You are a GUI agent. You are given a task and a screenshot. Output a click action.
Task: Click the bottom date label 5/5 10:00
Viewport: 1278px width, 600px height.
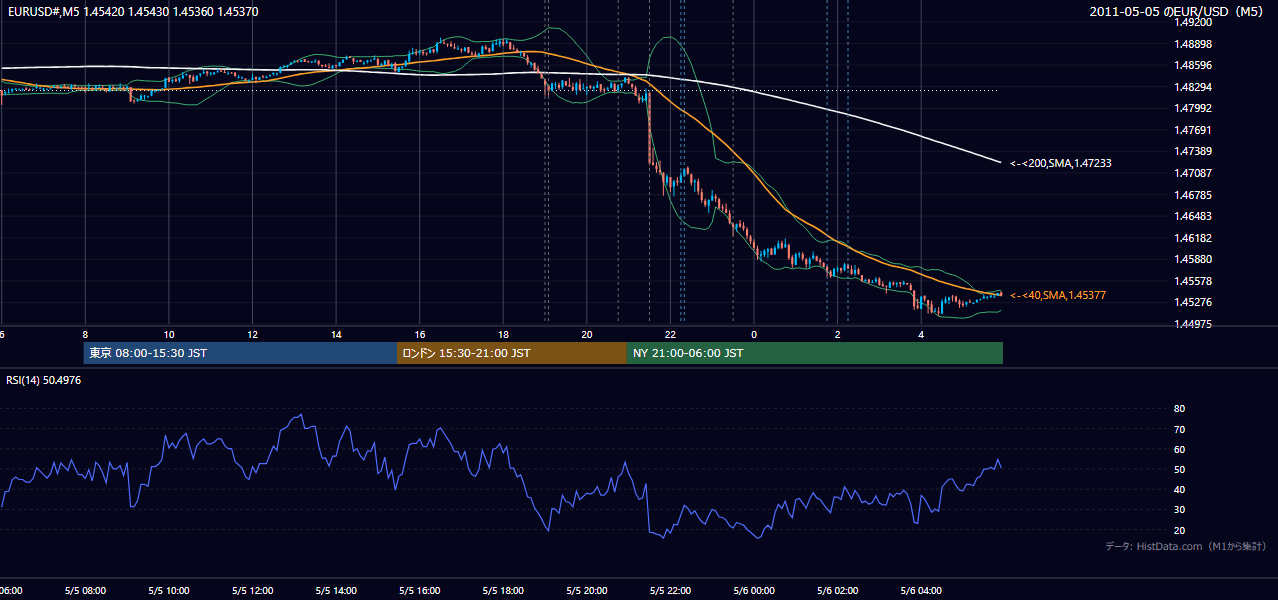point(169,591)
